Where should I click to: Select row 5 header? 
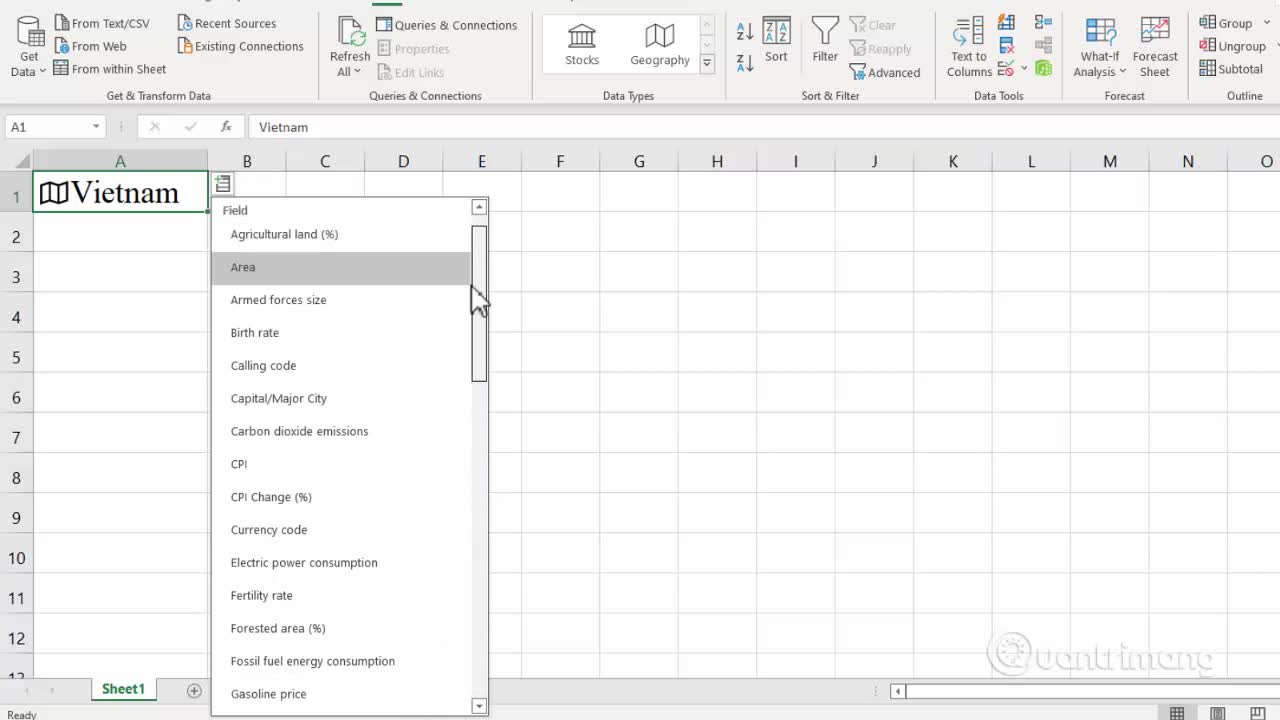(x=16, y=357)
